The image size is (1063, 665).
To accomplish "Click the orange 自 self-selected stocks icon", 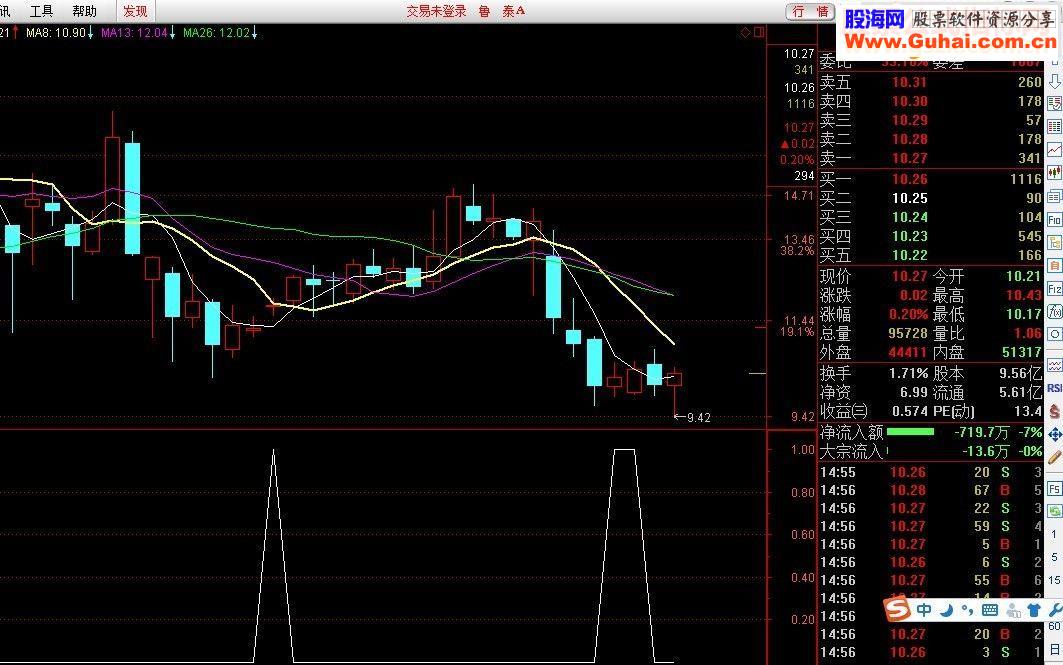I will point(1055,266).
